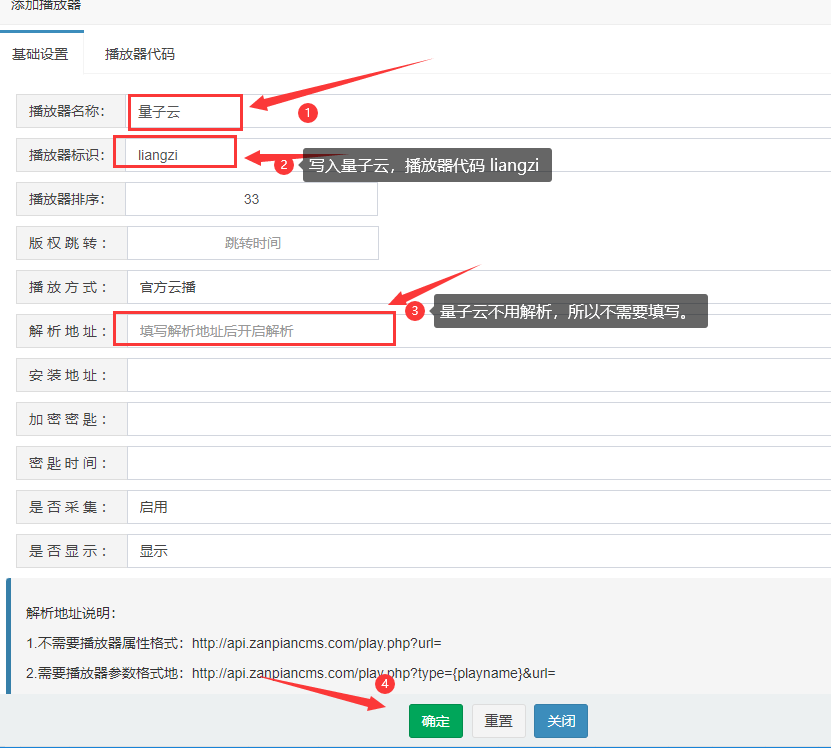Click the red circle marker numbered 1
The width and height of the screenshot is (831, 748).
click(x=308, y=114)
